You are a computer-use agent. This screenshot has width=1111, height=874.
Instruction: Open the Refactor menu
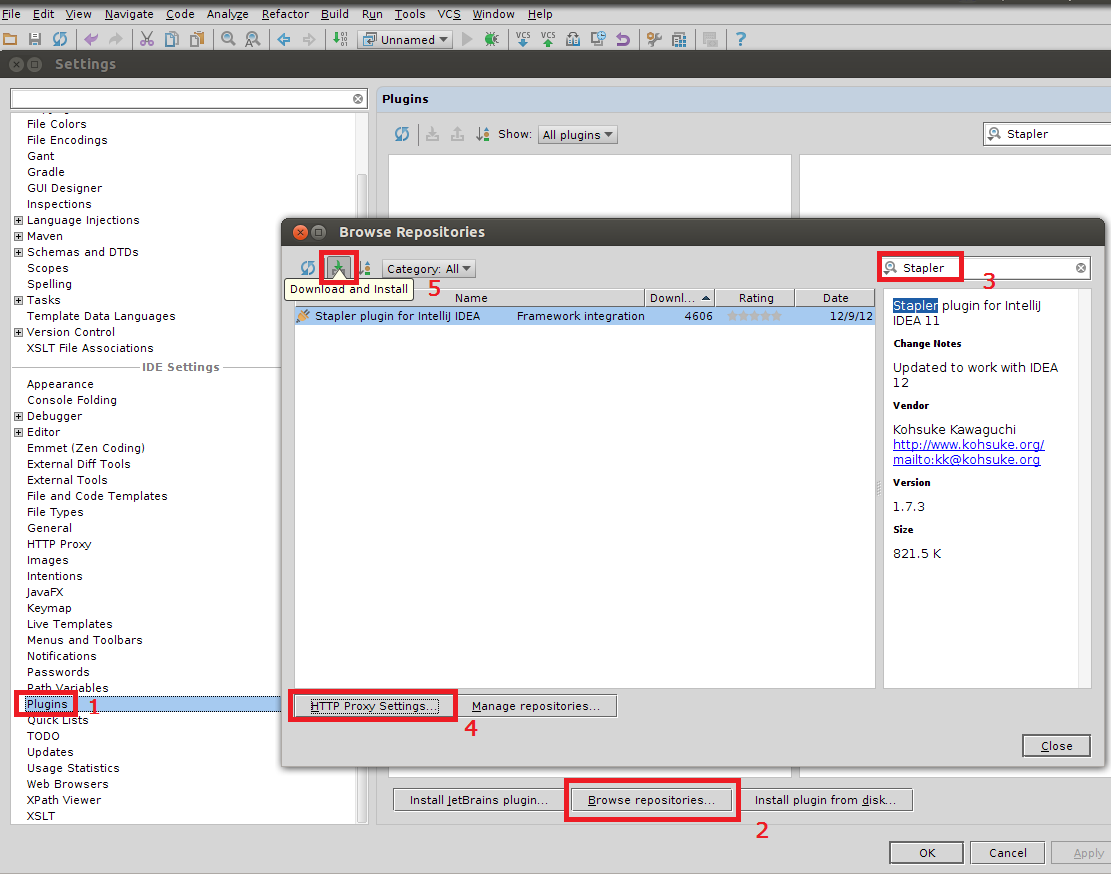point(285,14)
